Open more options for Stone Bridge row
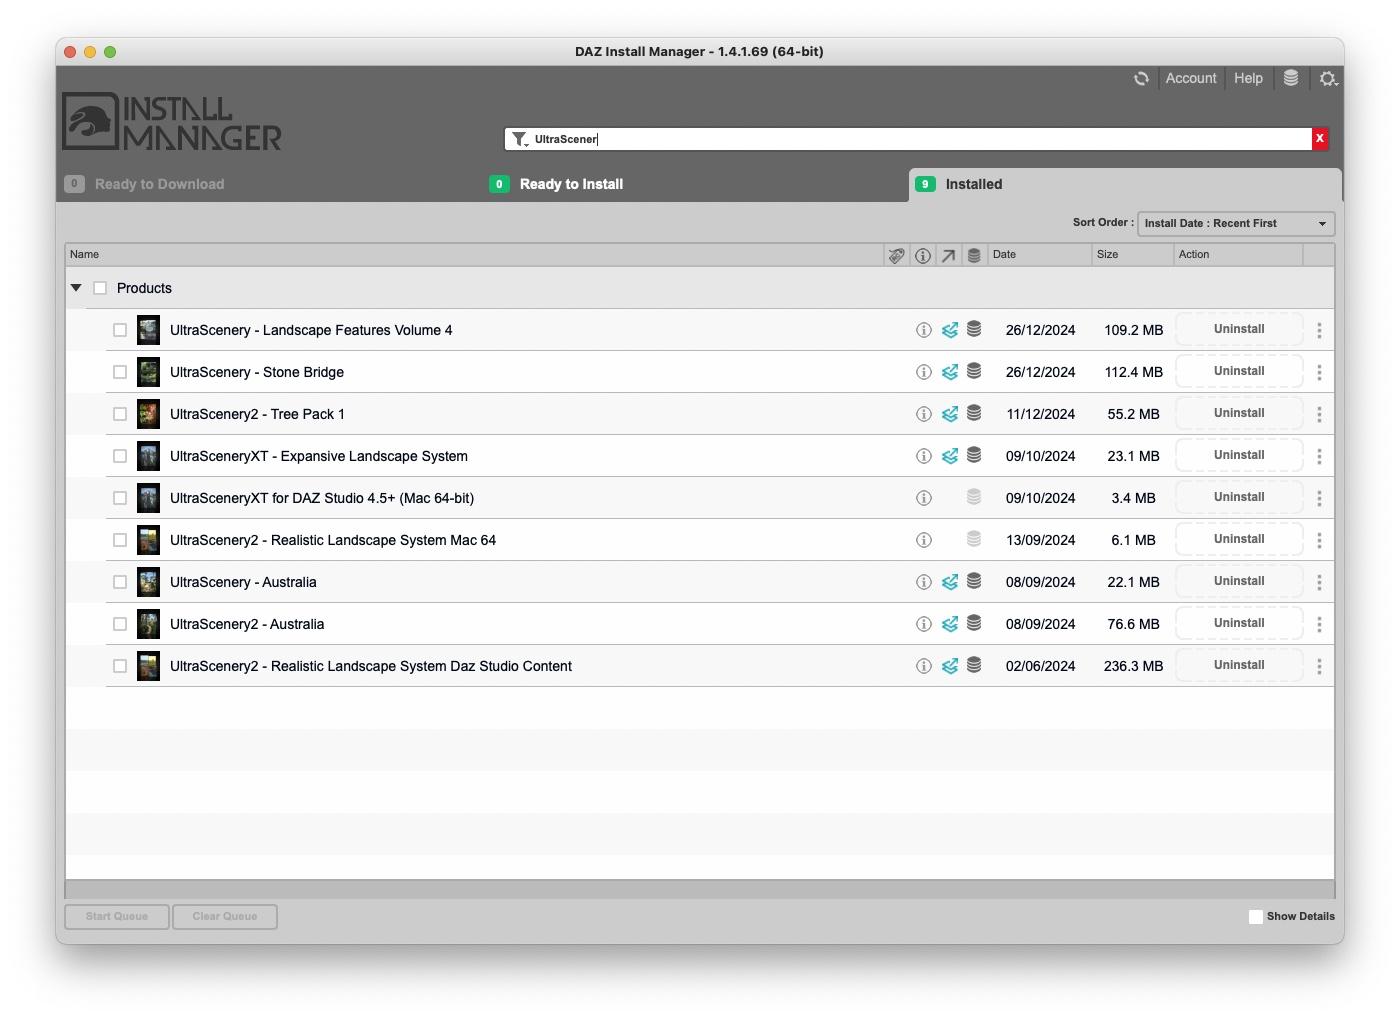The width and height of the screenshot is (1400, 1018). tap(1319, 372)
